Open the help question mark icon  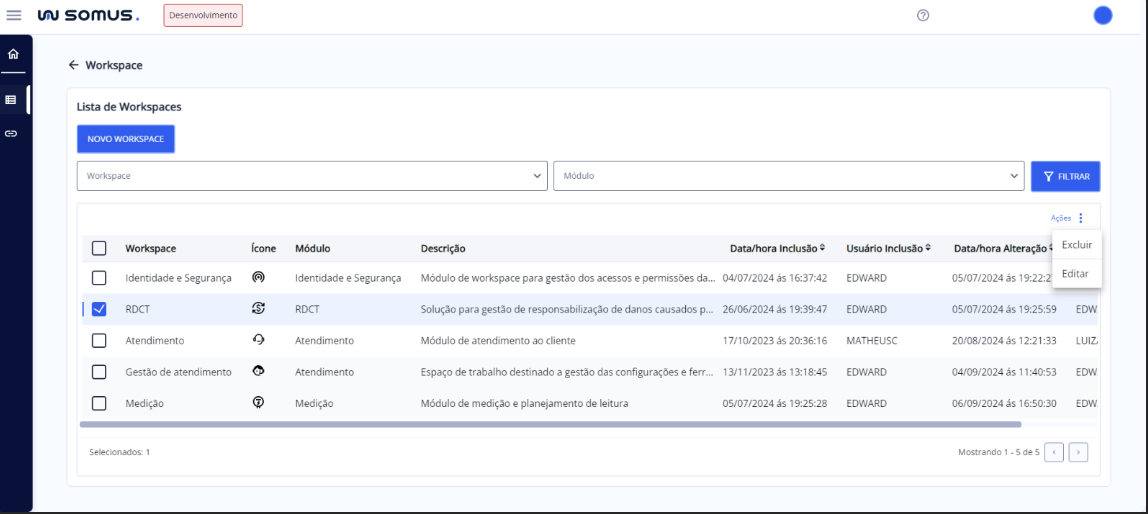click(922, 15)
